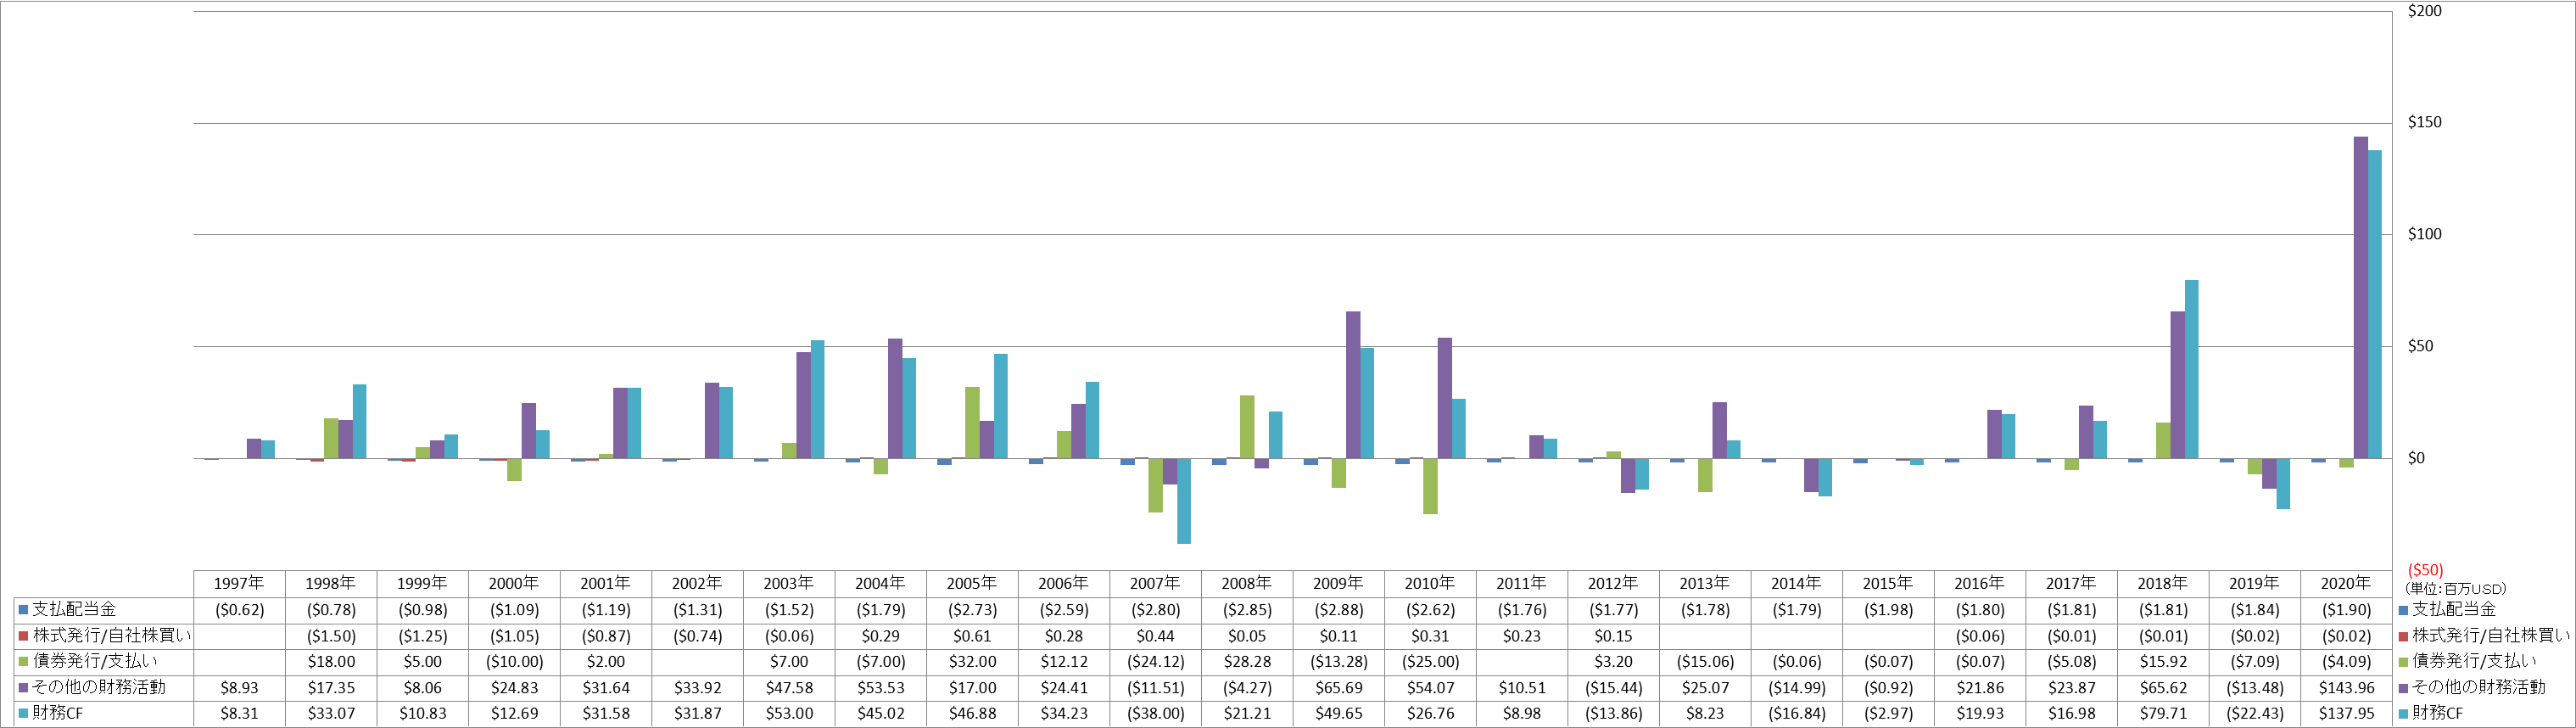Viewport: 2576px width, 728px height.
Task: Click the $150 axis label
Action: tap(2425, 122)
